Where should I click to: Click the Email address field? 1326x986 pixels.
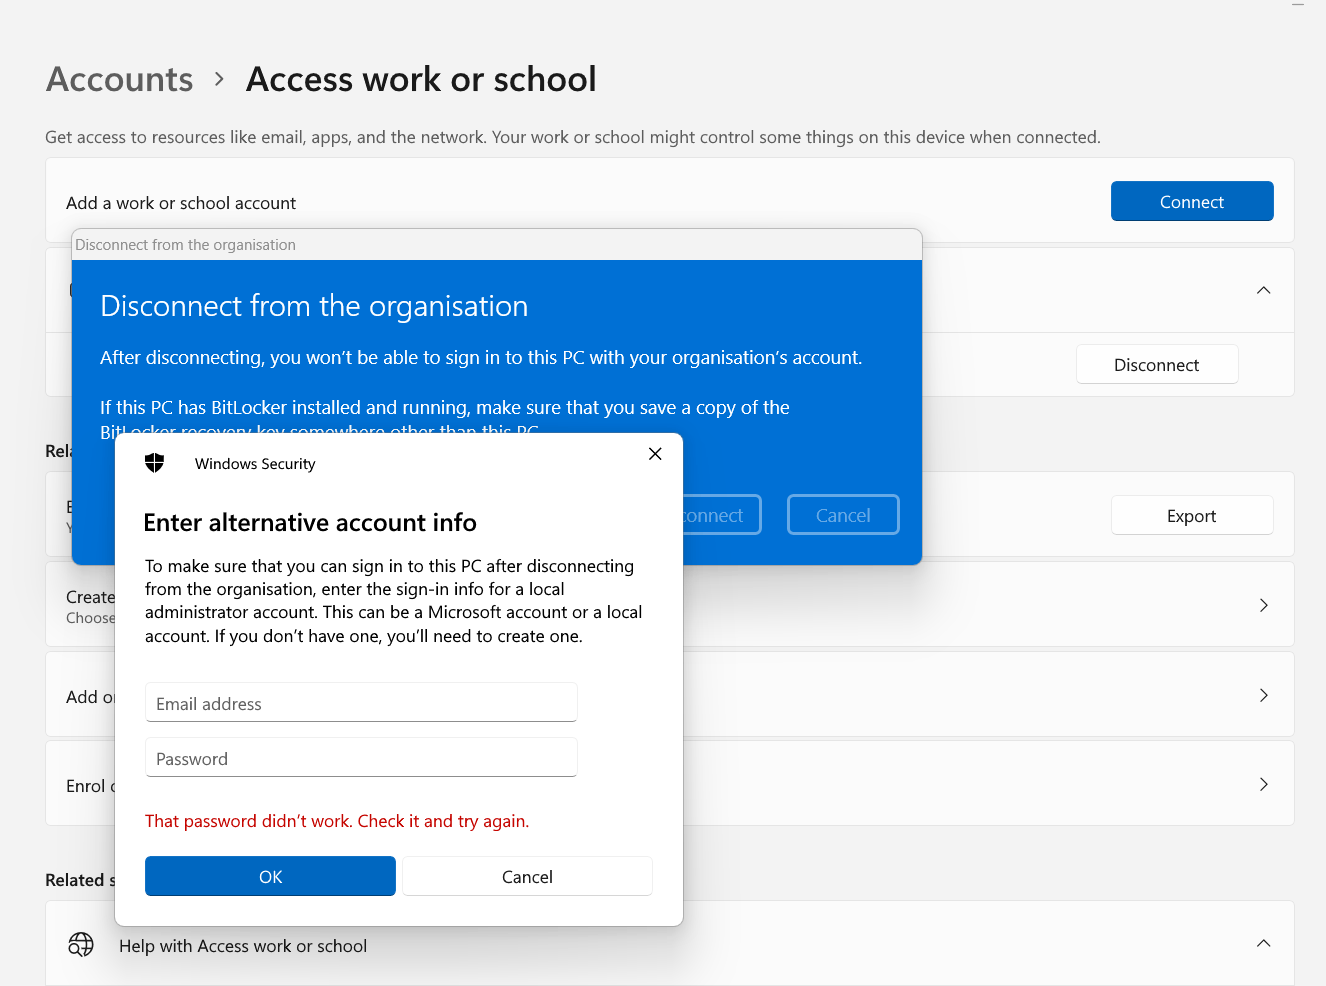[x=361, y=703]
